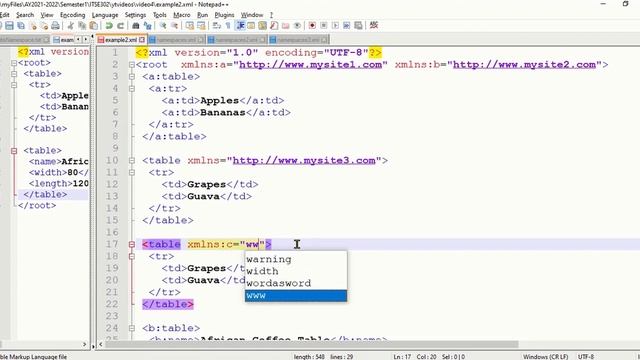
Task: Click the Close document toolbar icon
Action: [x=33, y=26]
